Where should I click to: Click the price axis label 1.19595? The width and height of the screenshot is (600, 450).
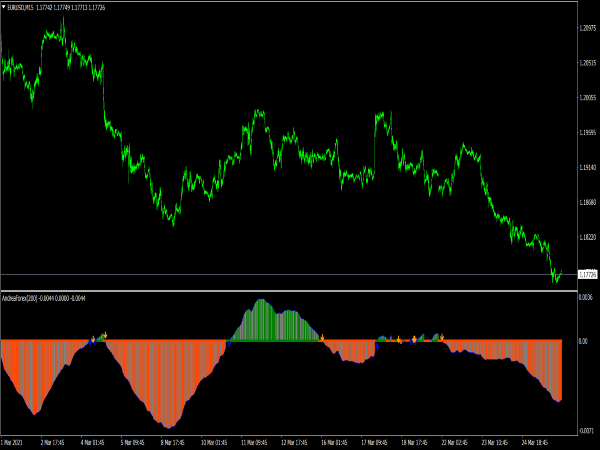coord(588,132)
